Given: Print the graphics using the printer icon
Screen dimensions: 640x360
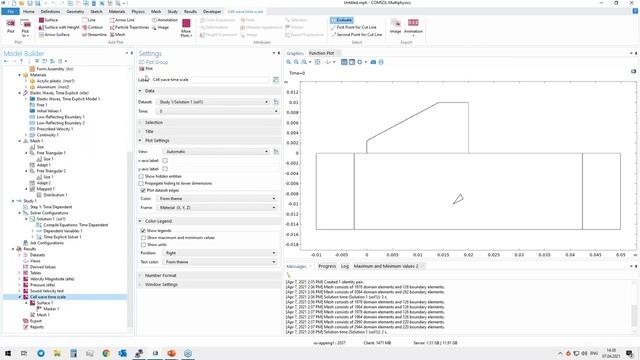Looking at the screenshot, I should coord(381,62).
